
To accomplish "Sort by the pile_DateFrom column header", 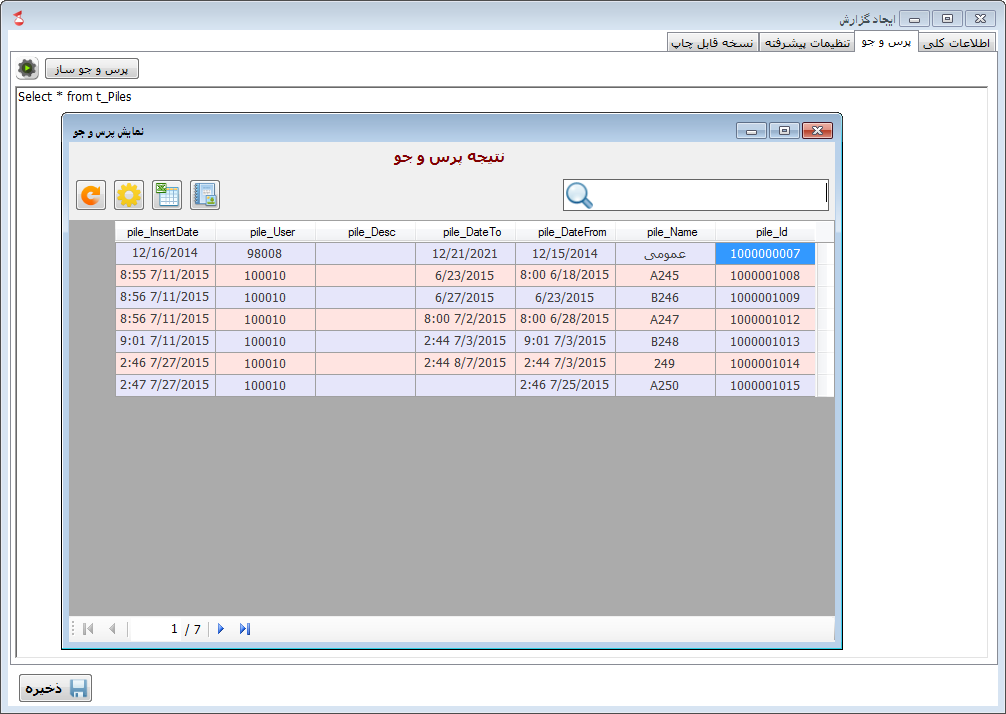I will (565, 232).
